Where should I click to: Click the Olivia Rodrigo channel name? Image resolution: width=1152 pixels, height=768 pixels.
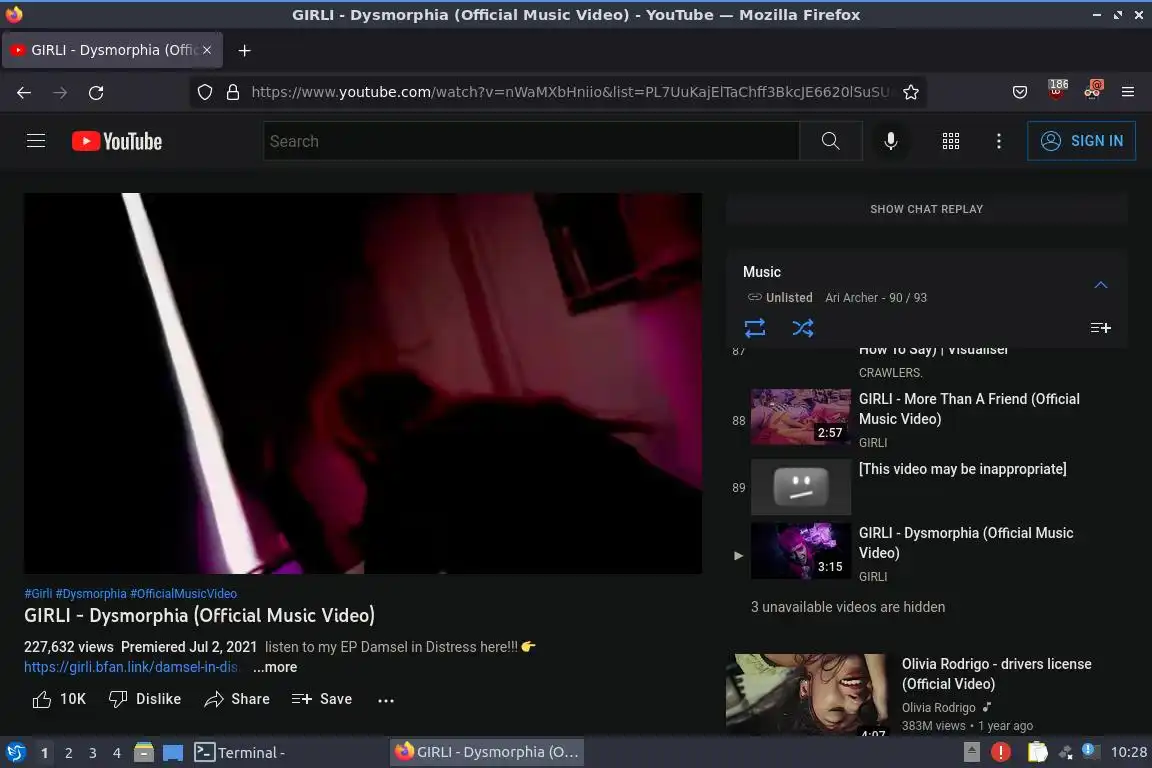click(x=938, y=707)
